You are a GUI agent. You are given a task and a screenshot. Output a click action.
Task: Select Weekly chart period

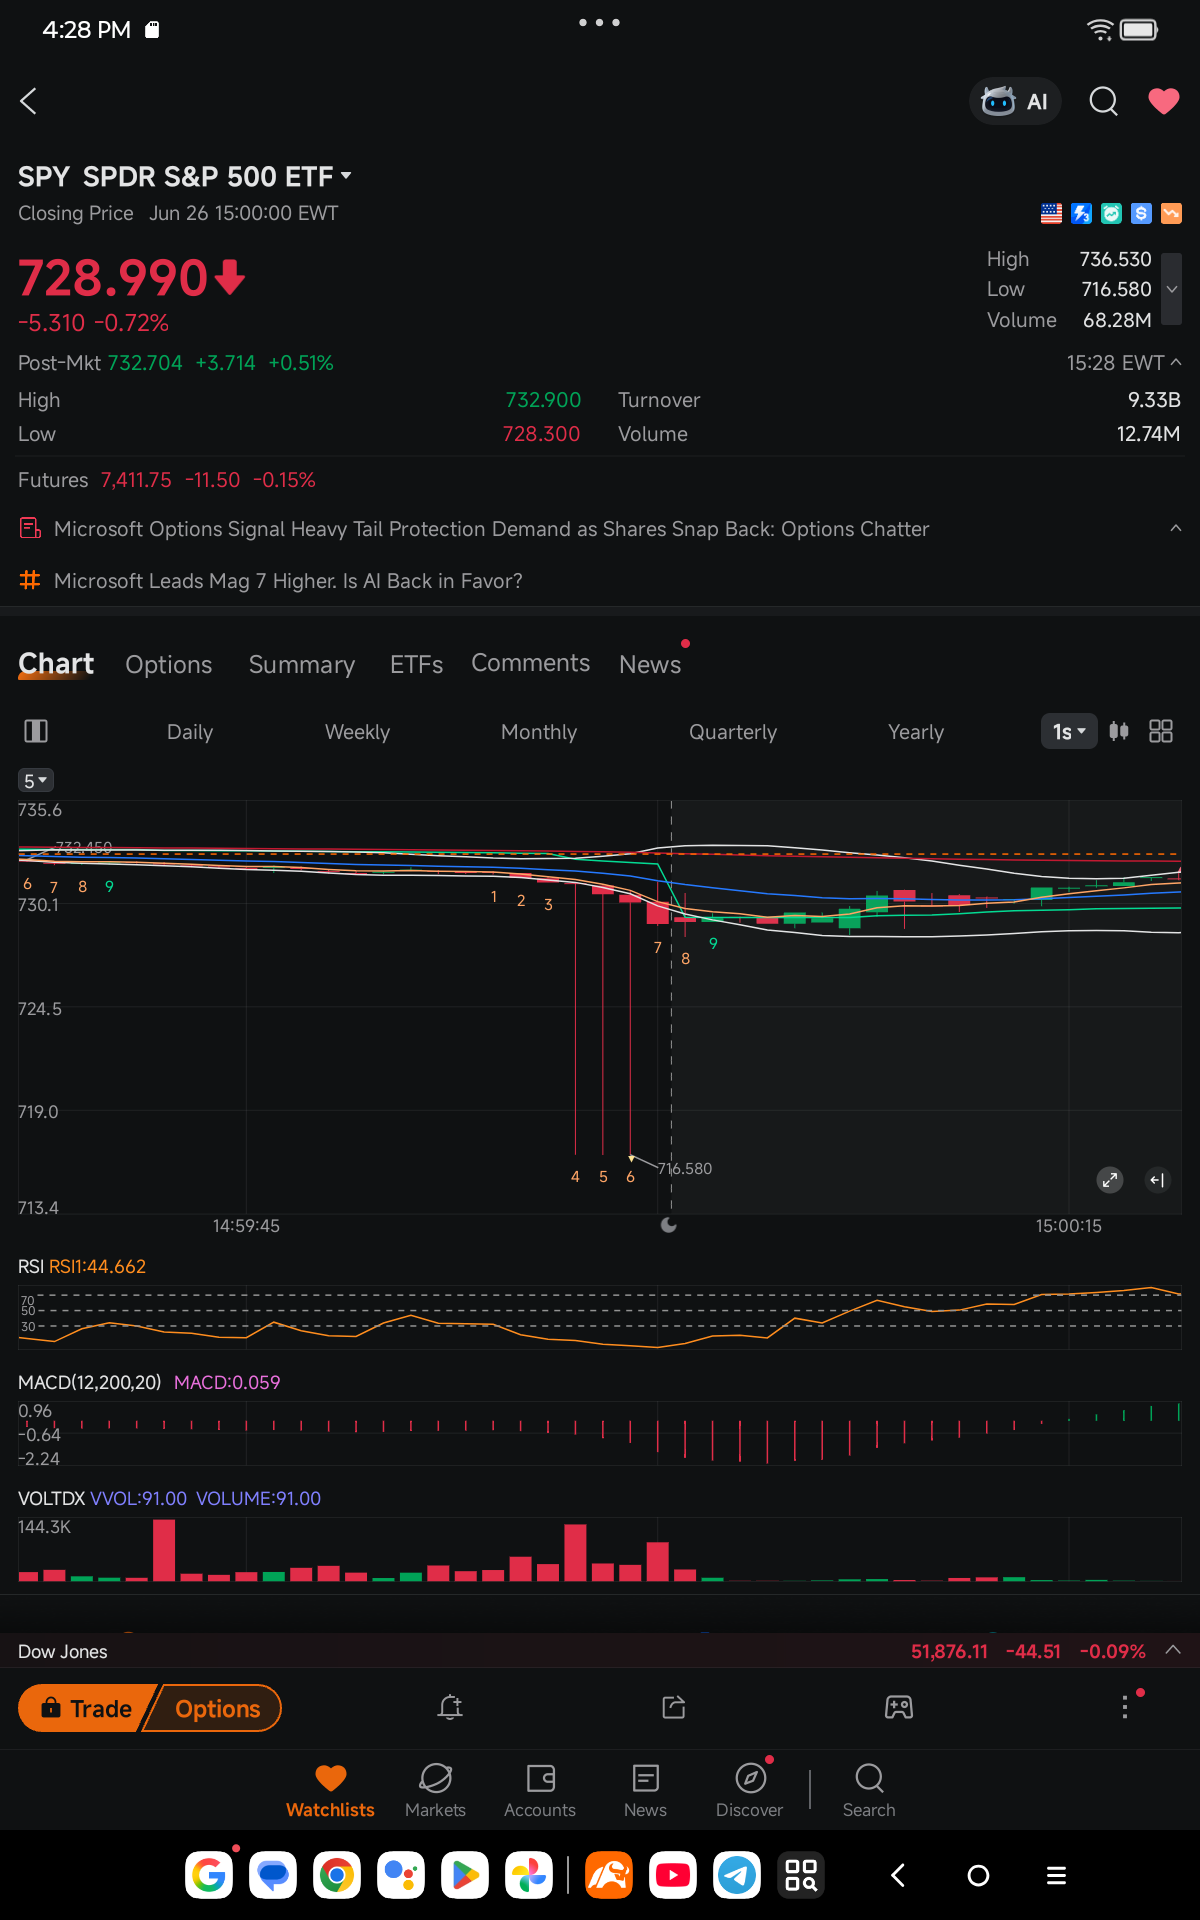coord(357,732)
